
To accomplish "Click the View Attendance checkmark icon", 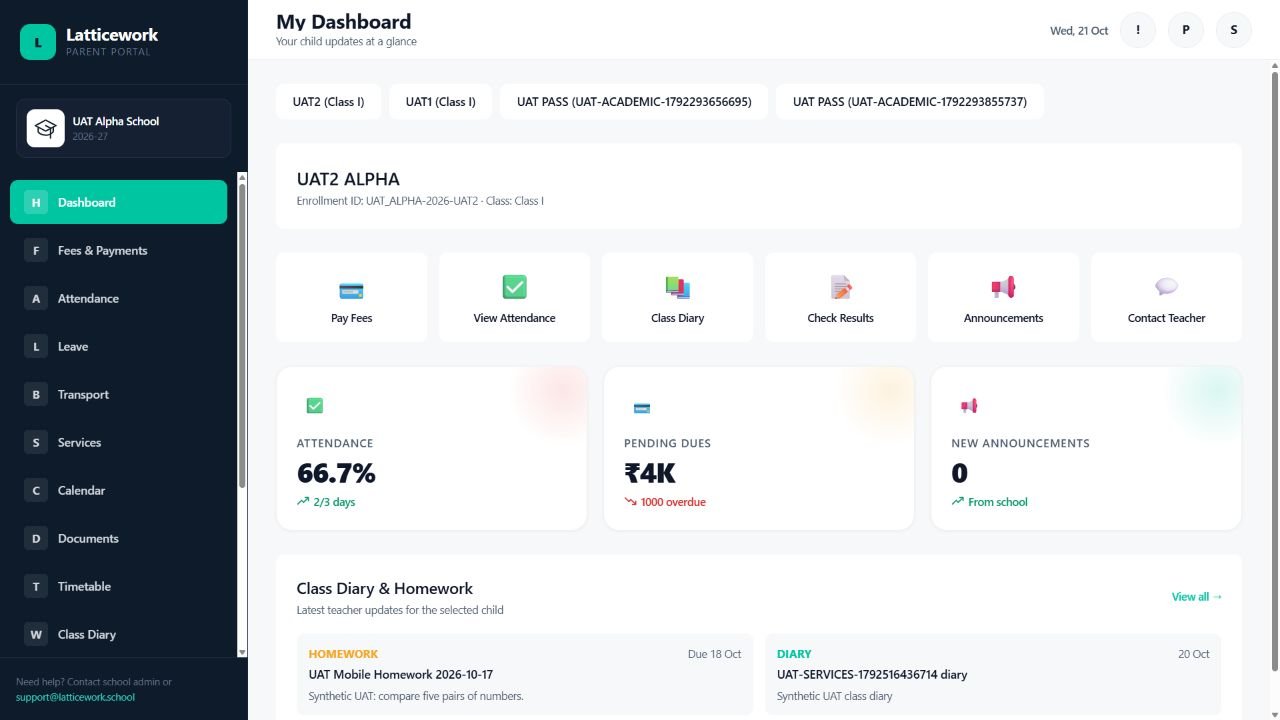I will point(514,288).
